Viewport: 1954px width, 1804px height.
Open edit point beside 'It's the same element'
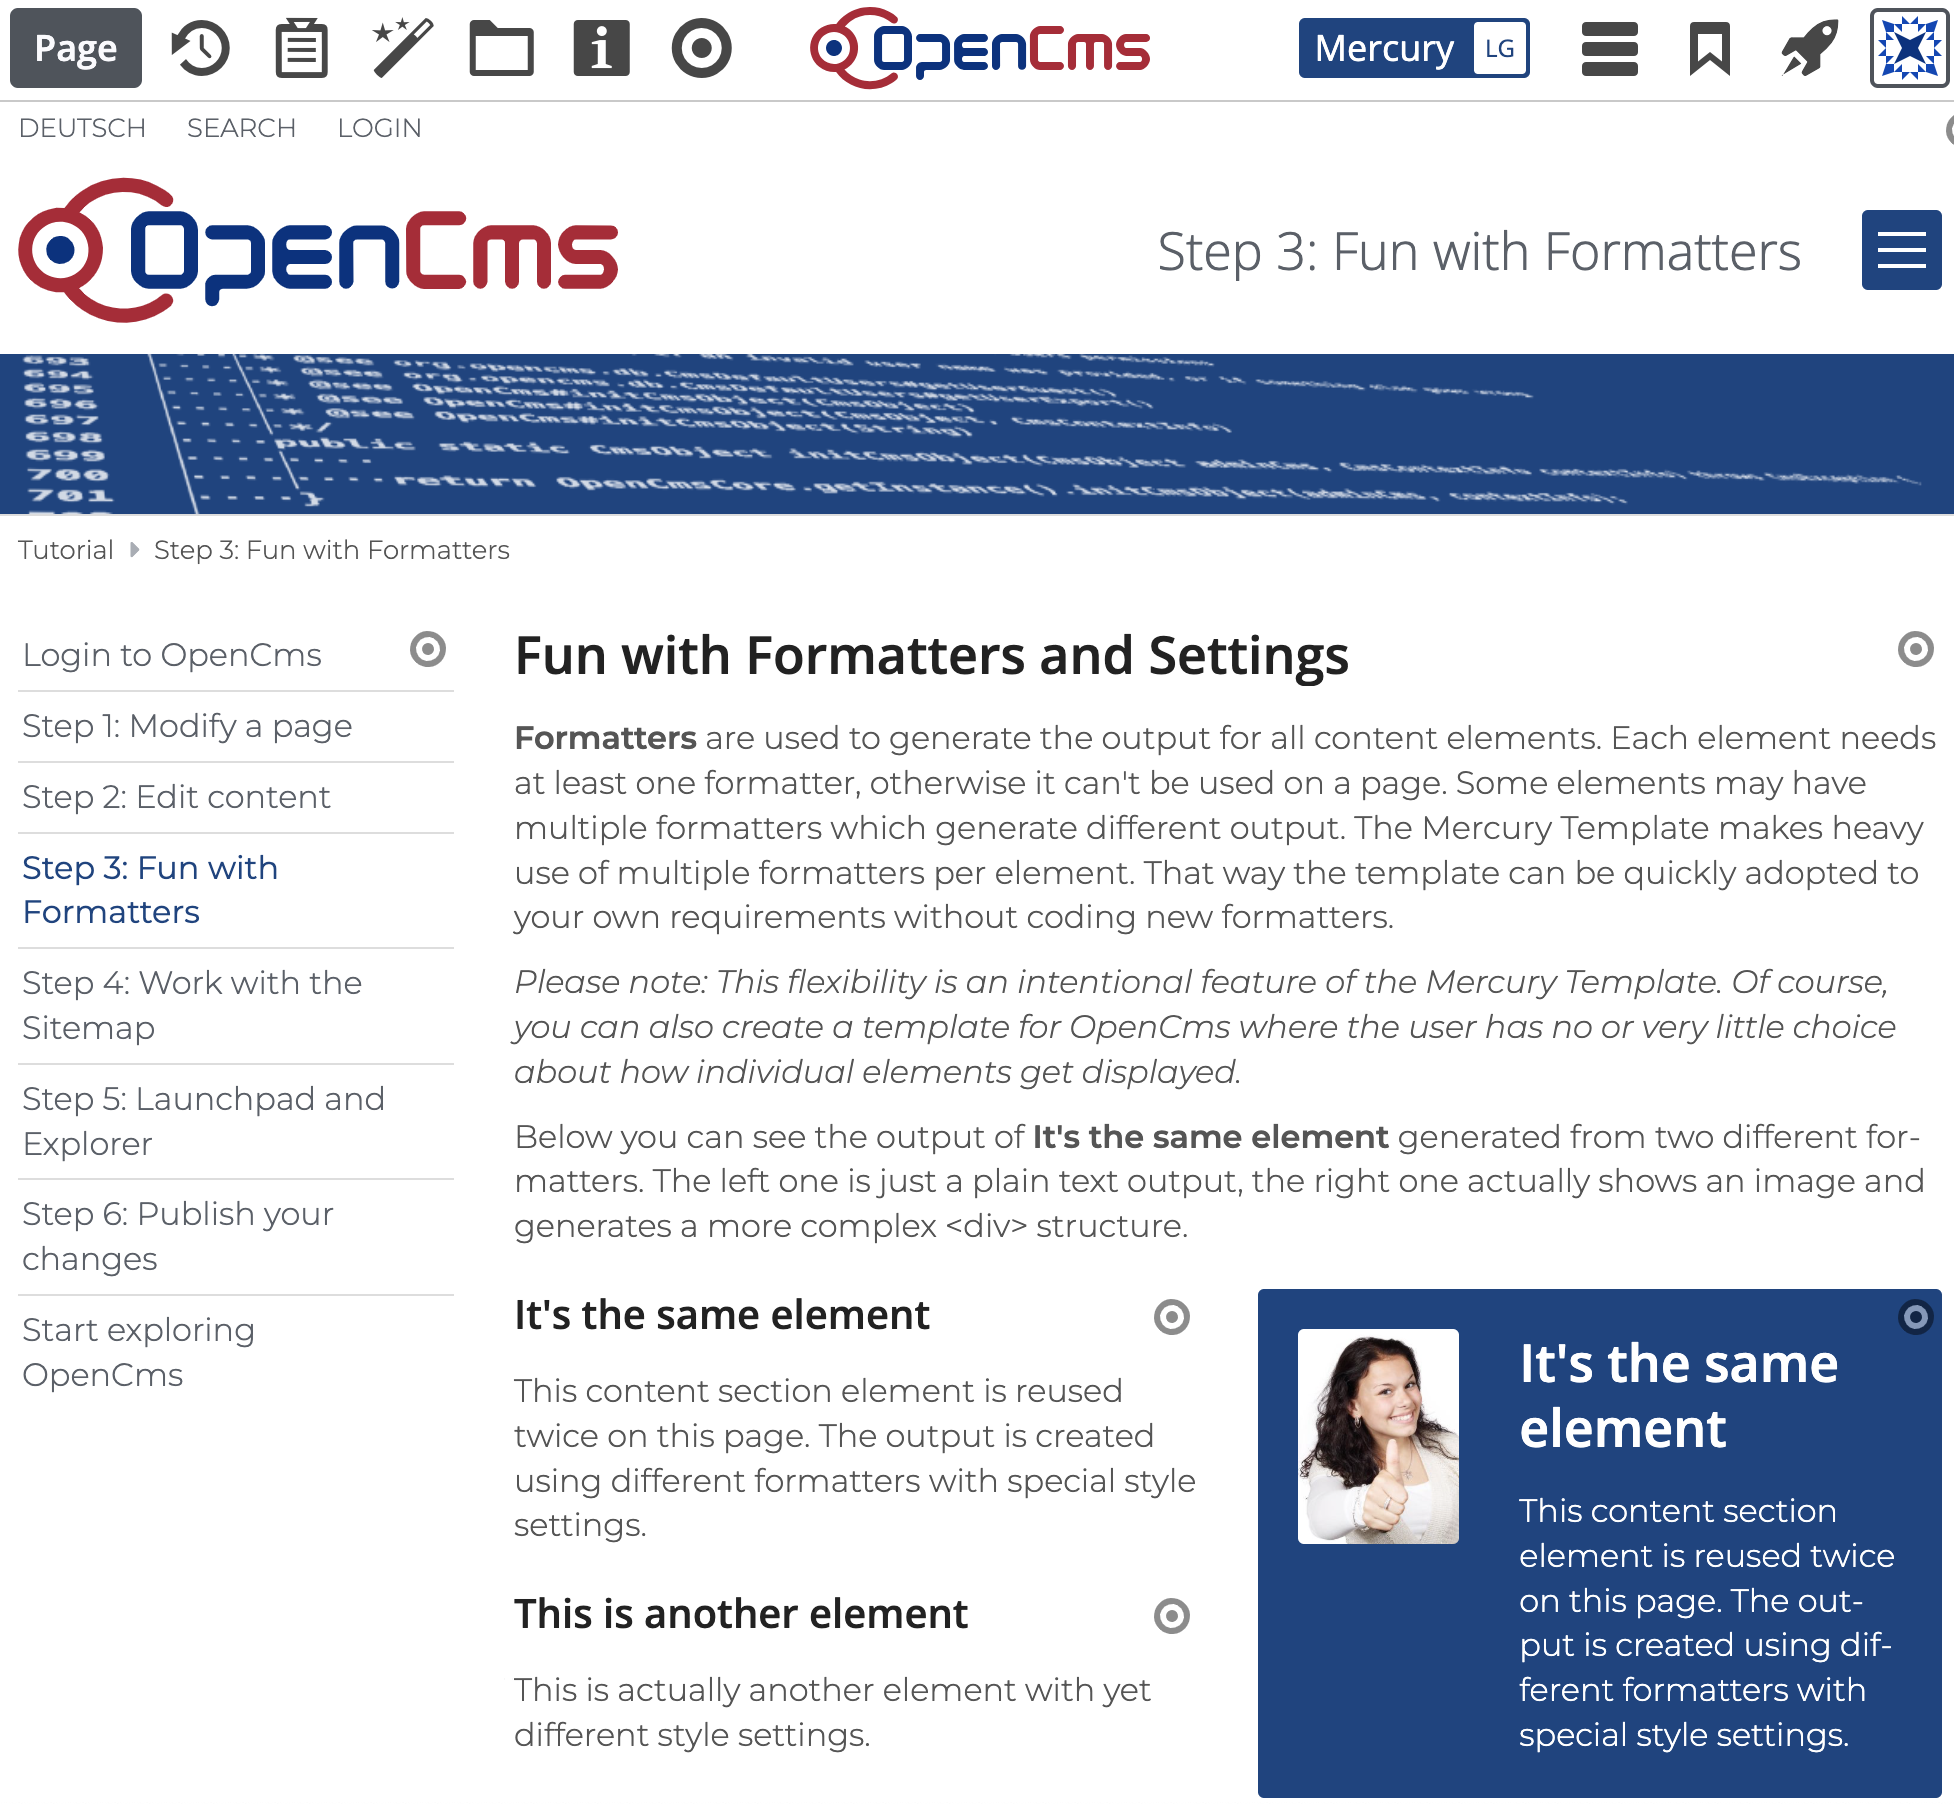(x=1171, y=1318)
